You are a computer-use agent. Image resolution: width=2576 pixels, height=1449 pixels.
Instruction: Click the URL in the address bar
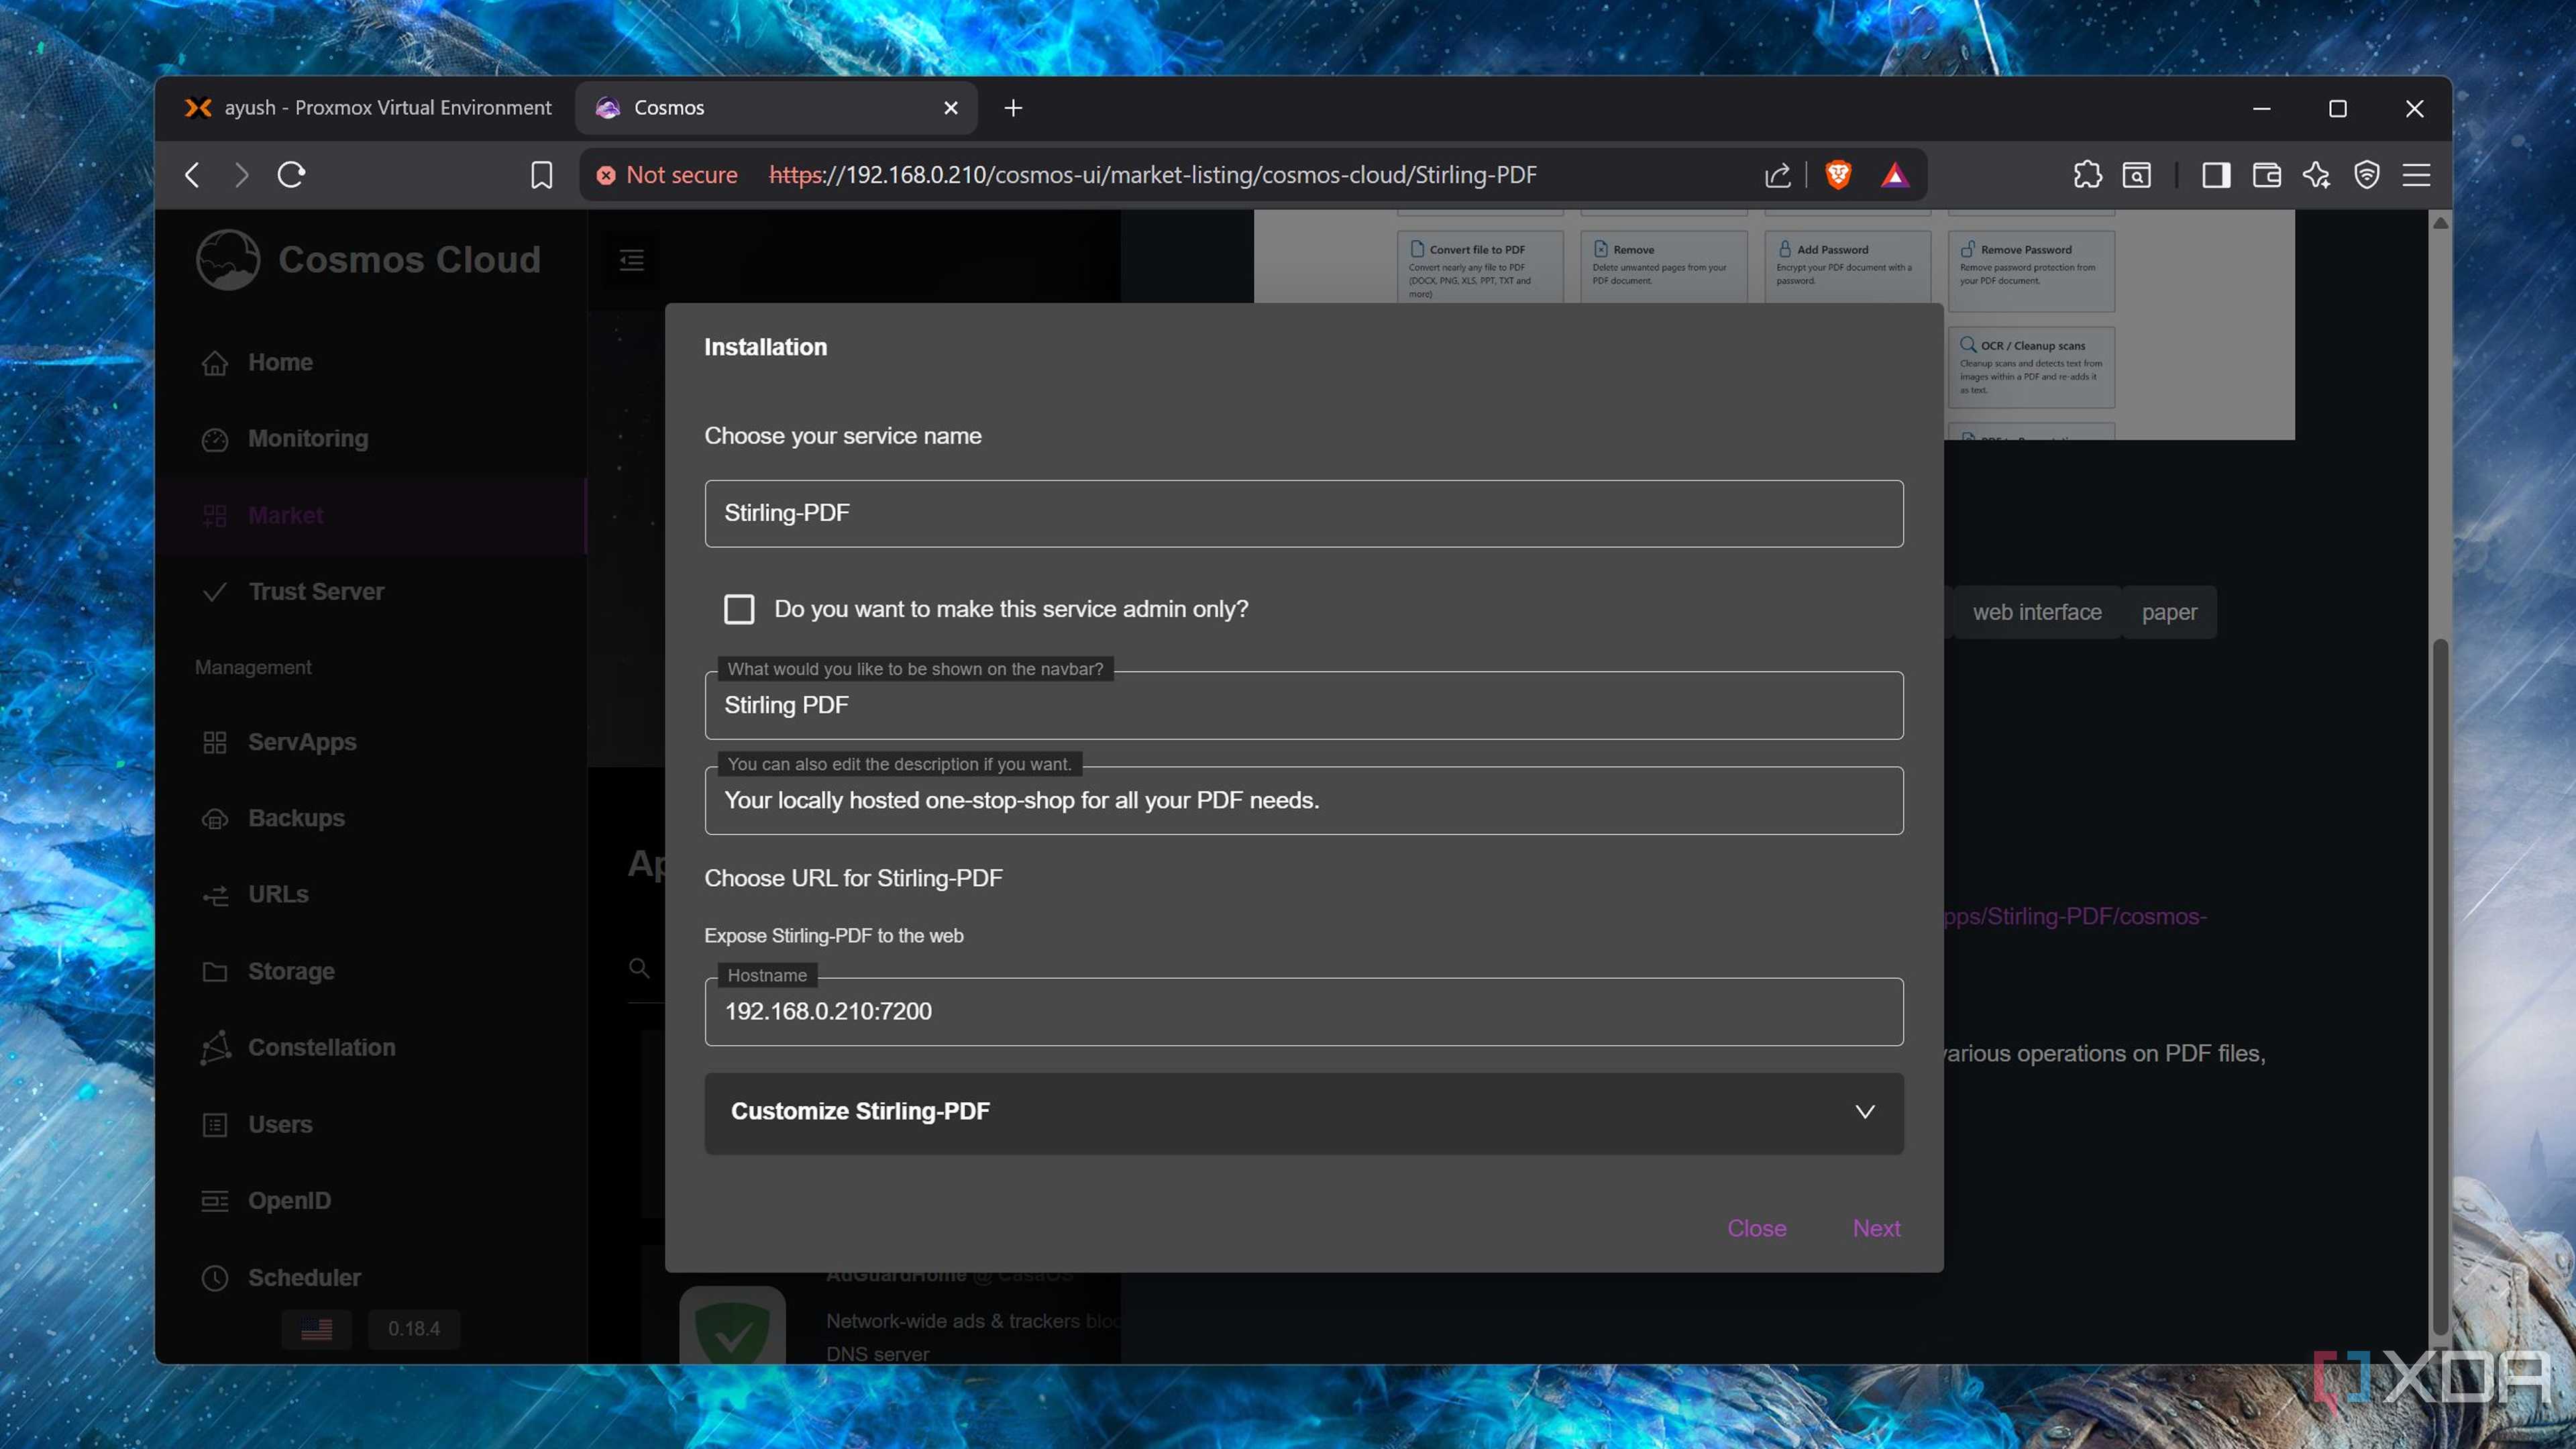[1152, 175]
